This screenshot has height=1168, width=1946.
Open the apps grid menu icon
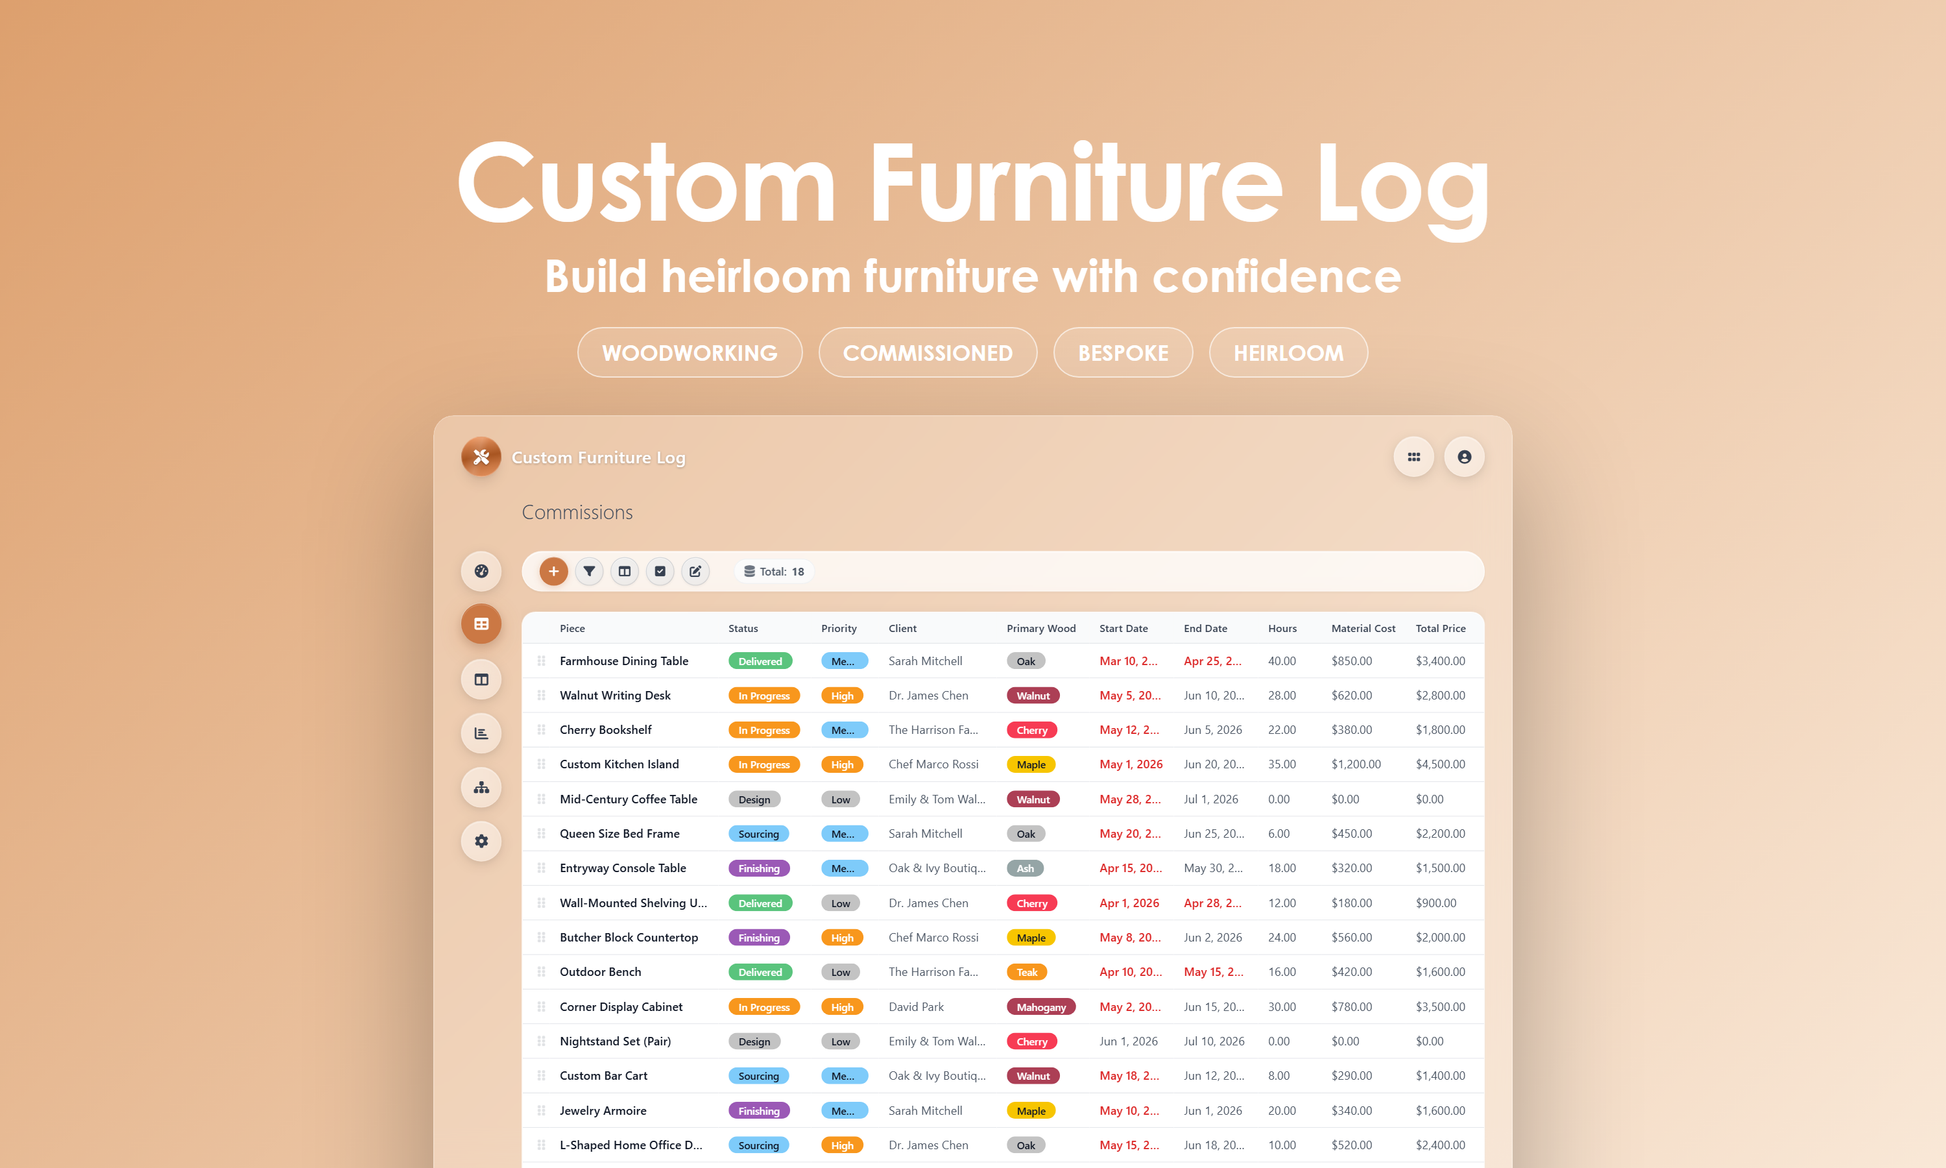point(1414,457)
